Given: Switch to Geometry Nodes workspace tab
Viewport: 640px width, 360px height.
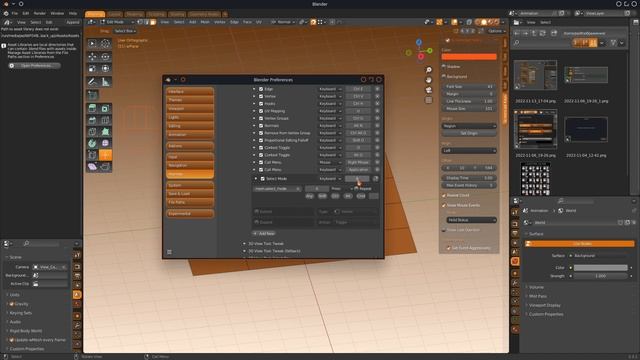Looking at the screenshot, I should coord(204,14).
